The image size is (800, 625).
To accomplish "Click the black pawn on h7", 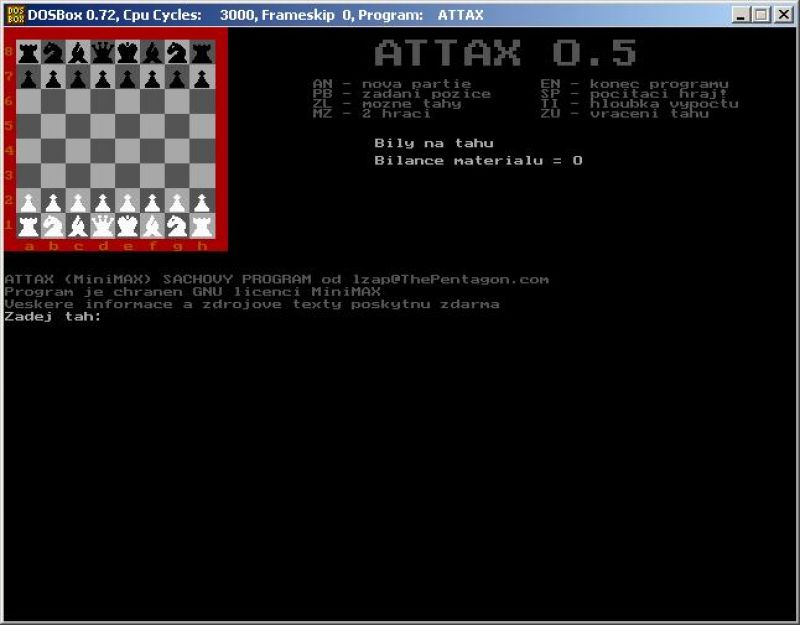I will 202,79.
